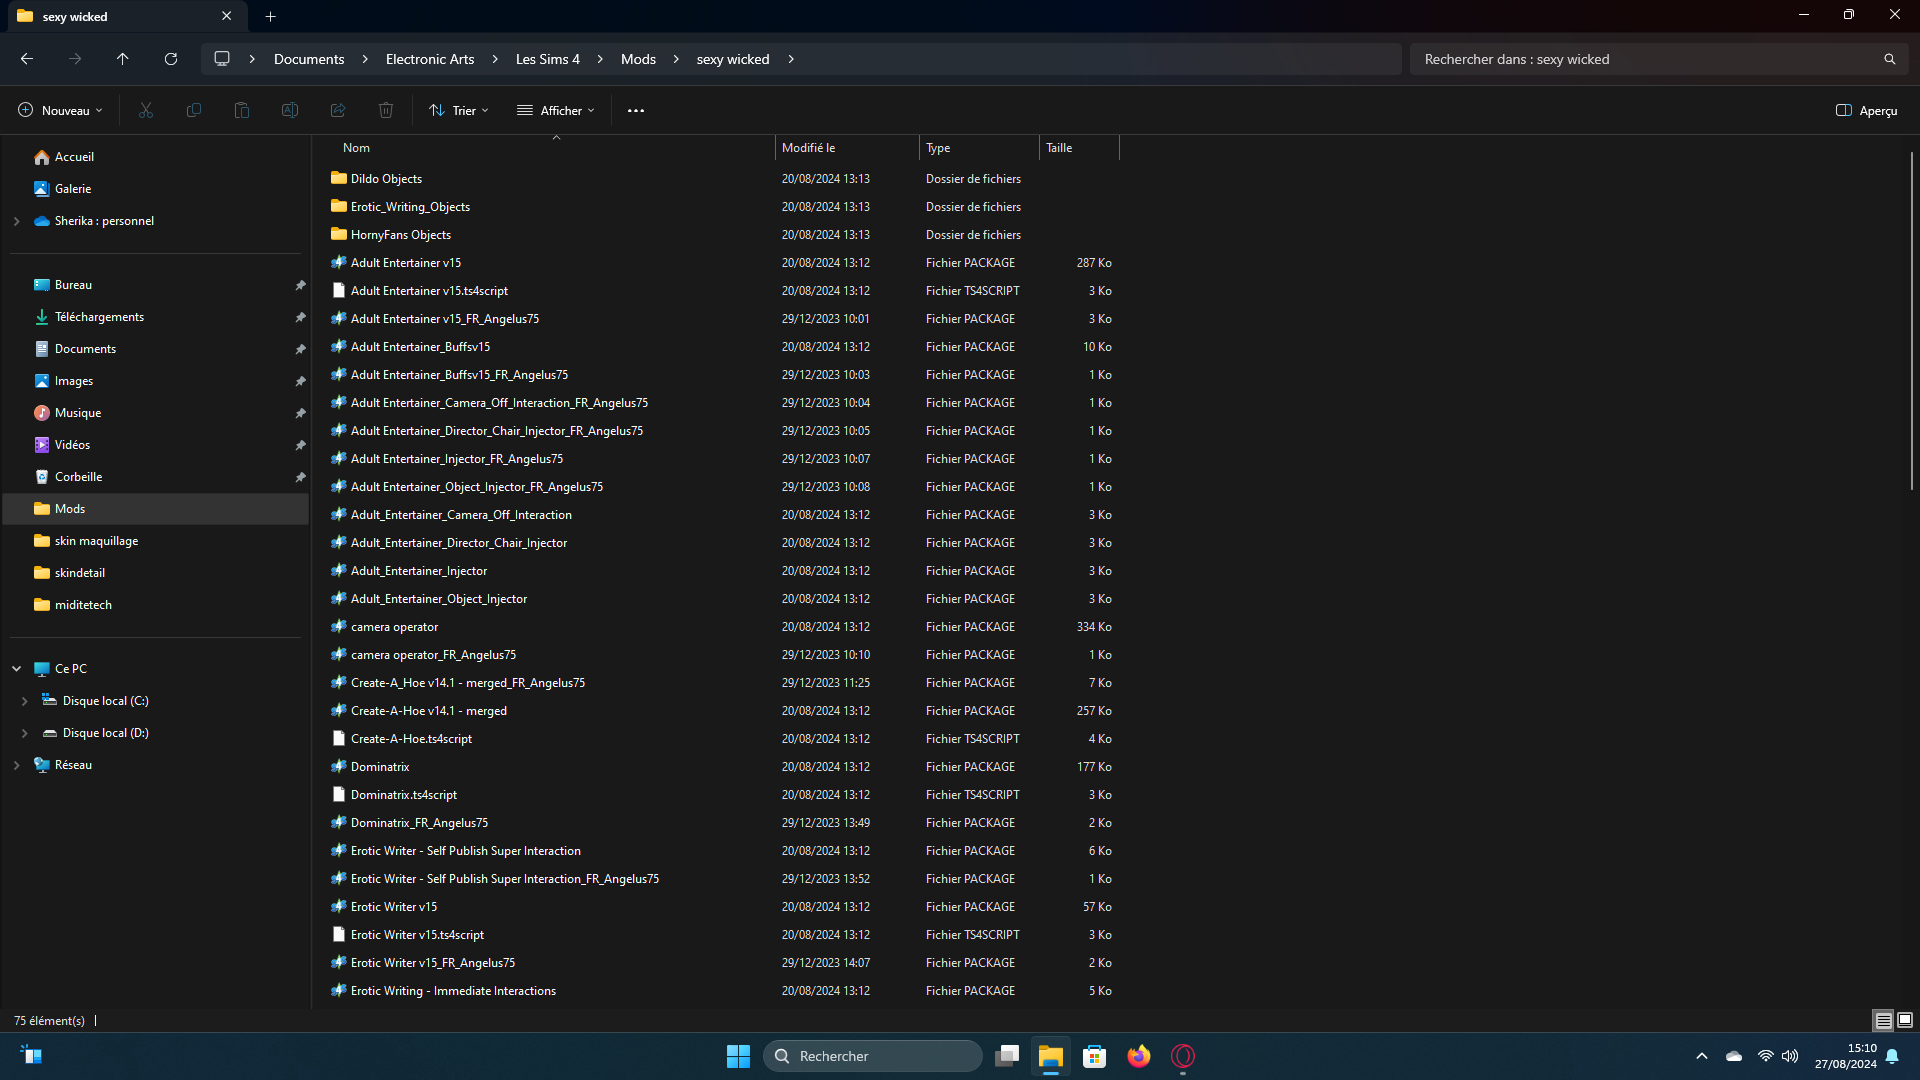
Task: Refresh the current folder view
Action: pyautogui.click(x=171, y=59)
